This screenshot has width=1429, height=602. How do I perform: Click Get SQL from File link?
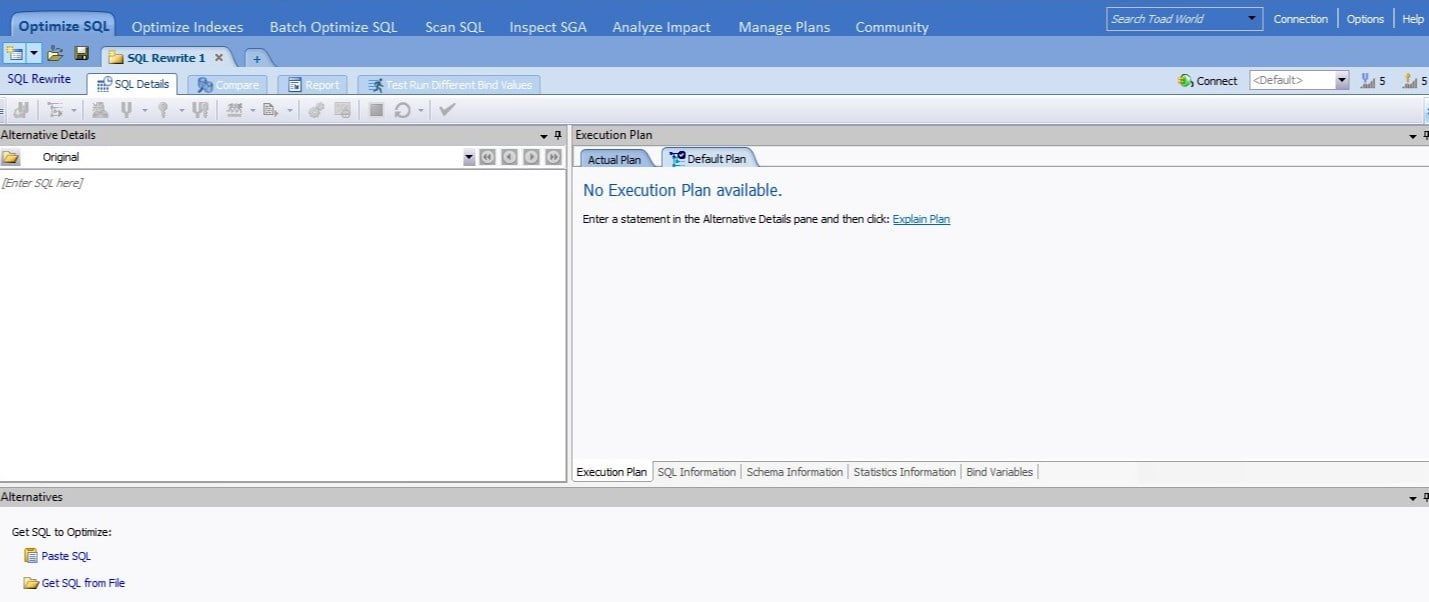(83, 583)
